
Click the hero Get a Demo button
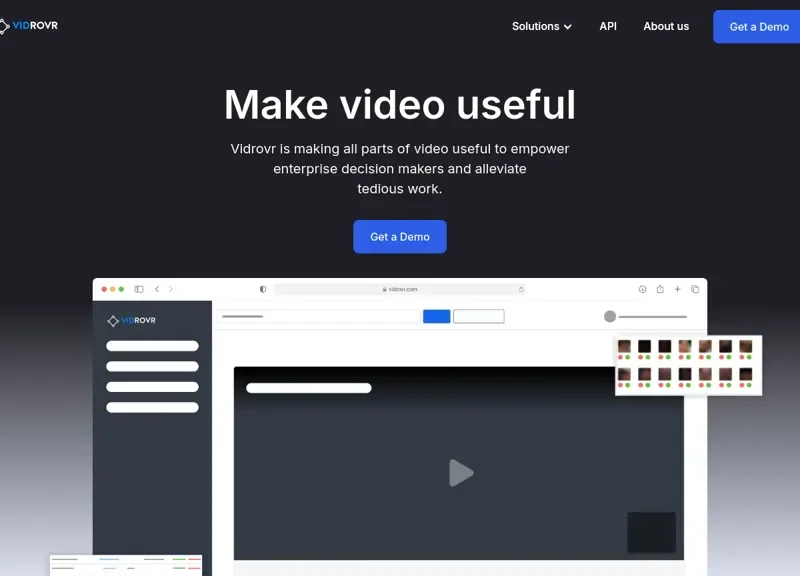pyautogui.click(x=400, y=236)
